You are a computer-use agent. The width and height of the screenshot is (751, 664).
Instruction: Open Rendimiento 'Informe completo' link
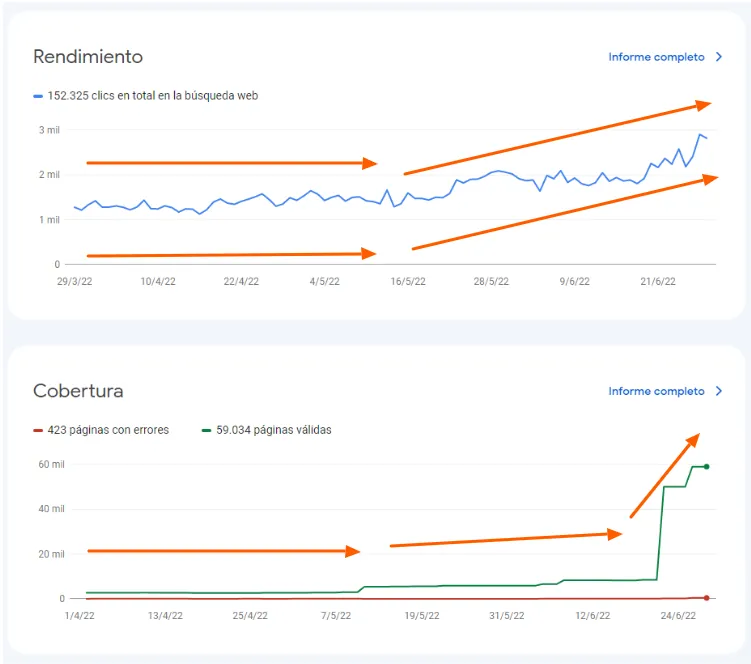pyautogui.click(x=656, y=57)
